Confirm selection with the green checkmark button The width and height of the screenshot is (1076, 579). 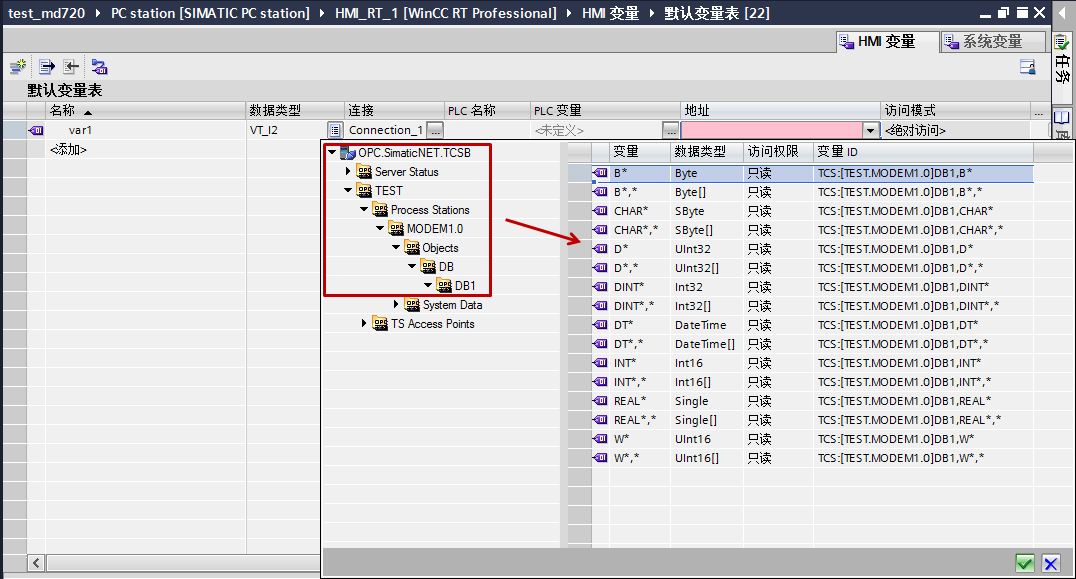tap(1025, 563)
